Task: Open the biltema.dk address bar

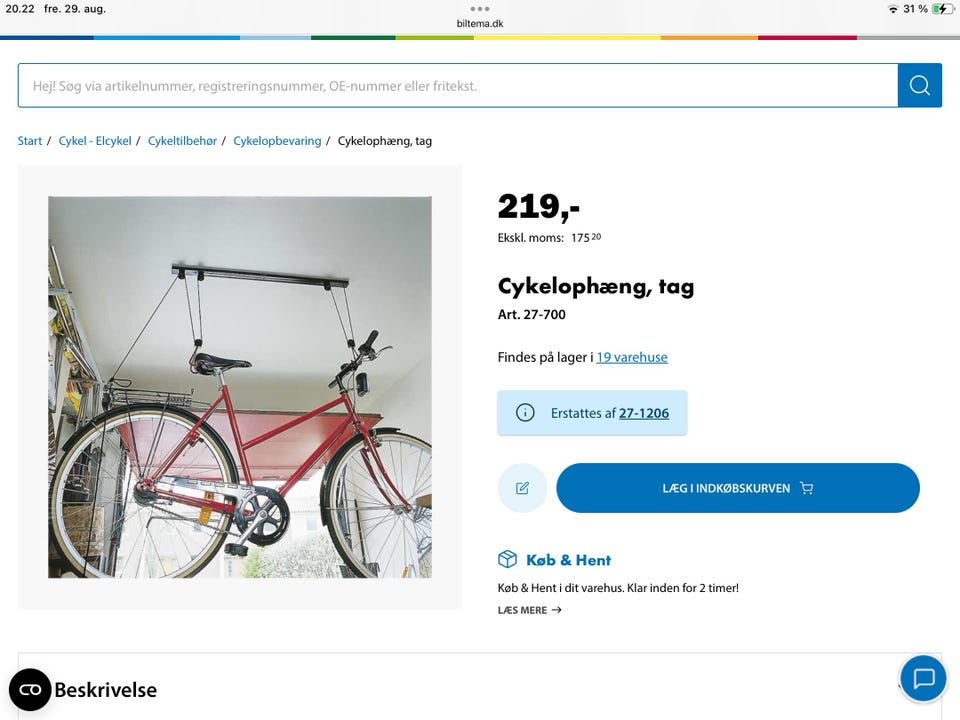Action: pos(479,22)
